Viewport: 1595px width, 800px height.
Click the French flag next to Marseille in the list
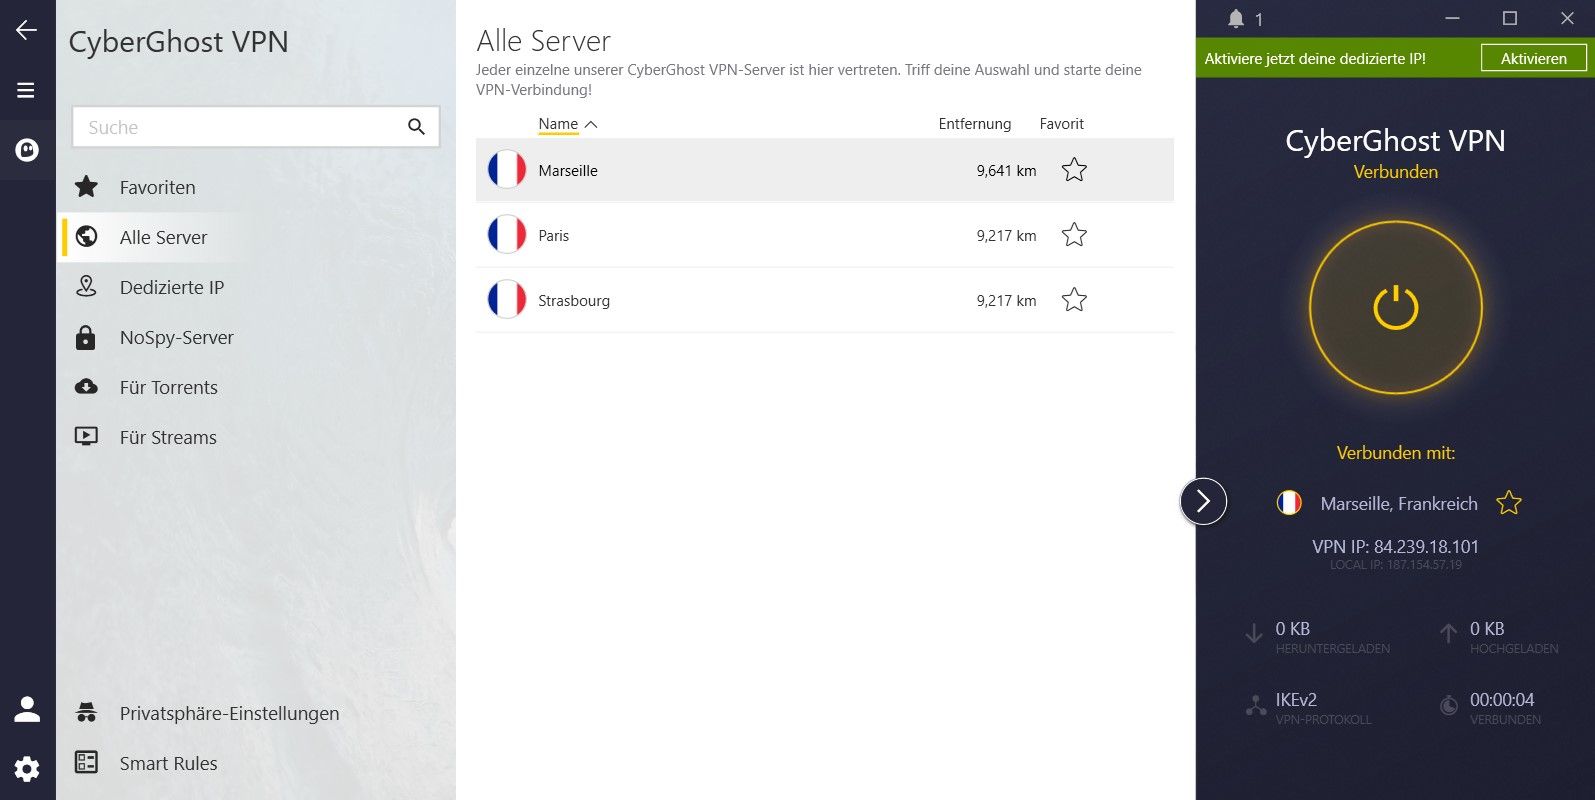tap(507, 170)
